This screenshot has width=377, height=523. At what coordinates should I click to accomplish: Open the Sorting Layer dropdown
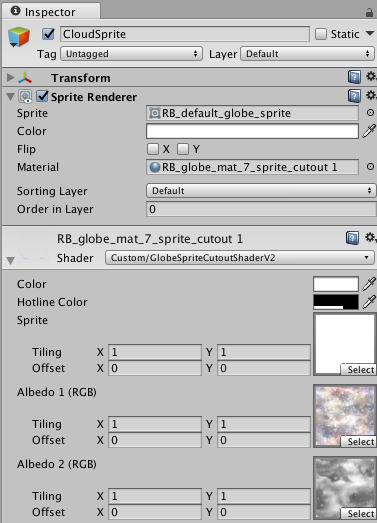point(261,190)
